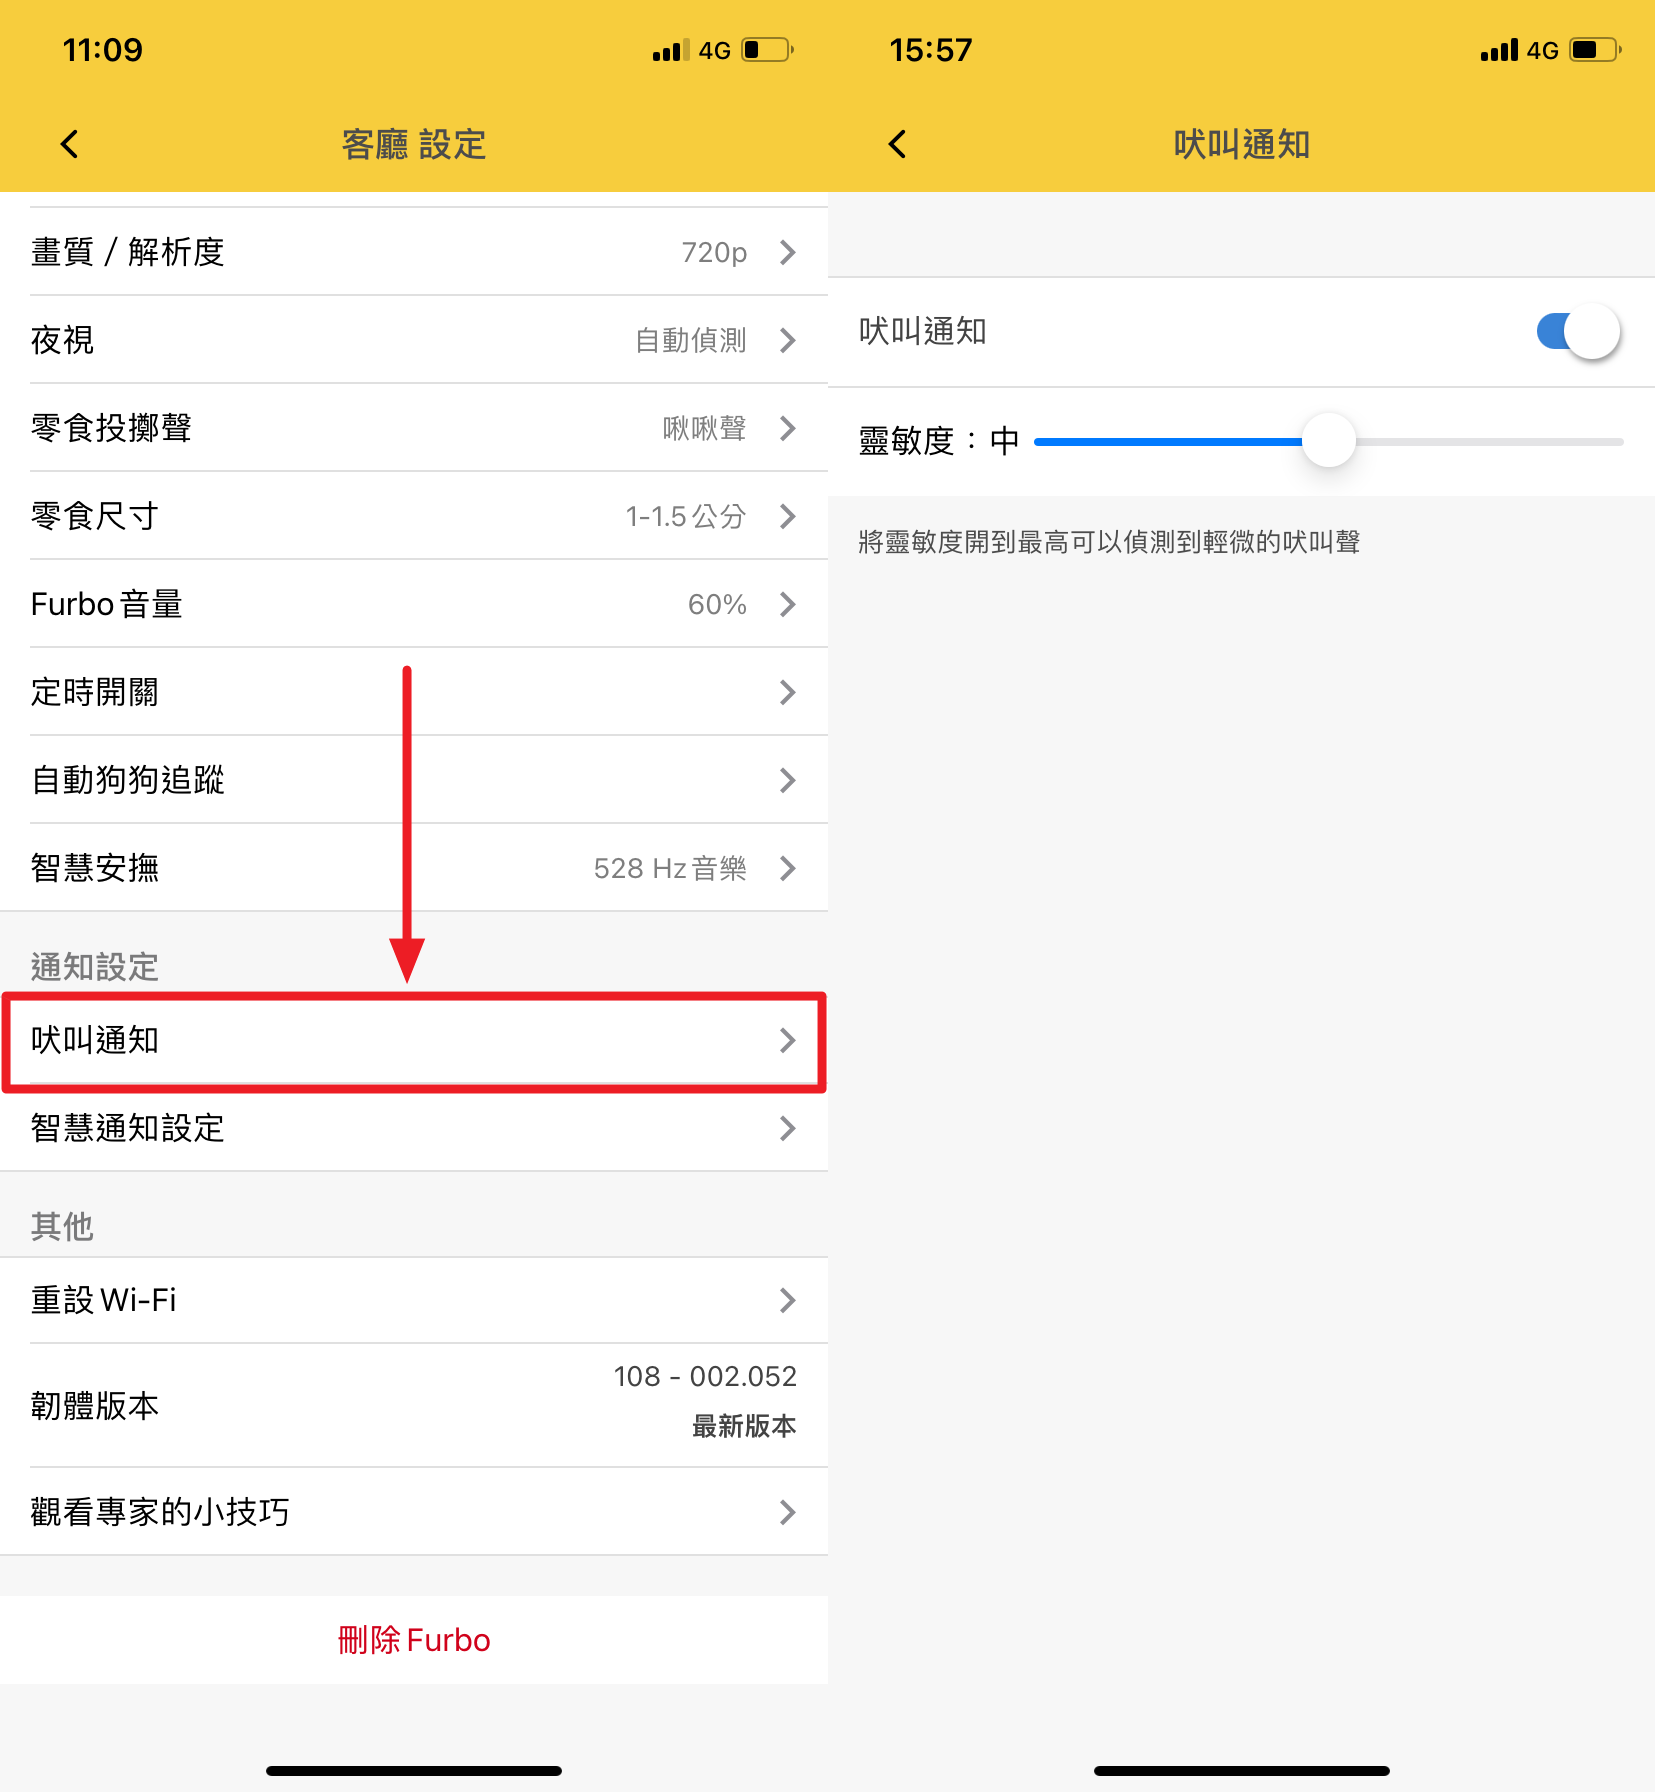The height and width of the screenshot is (1792, 1655).
Task: Tap the 靈敏度：中 label
Action: point(939,441)
